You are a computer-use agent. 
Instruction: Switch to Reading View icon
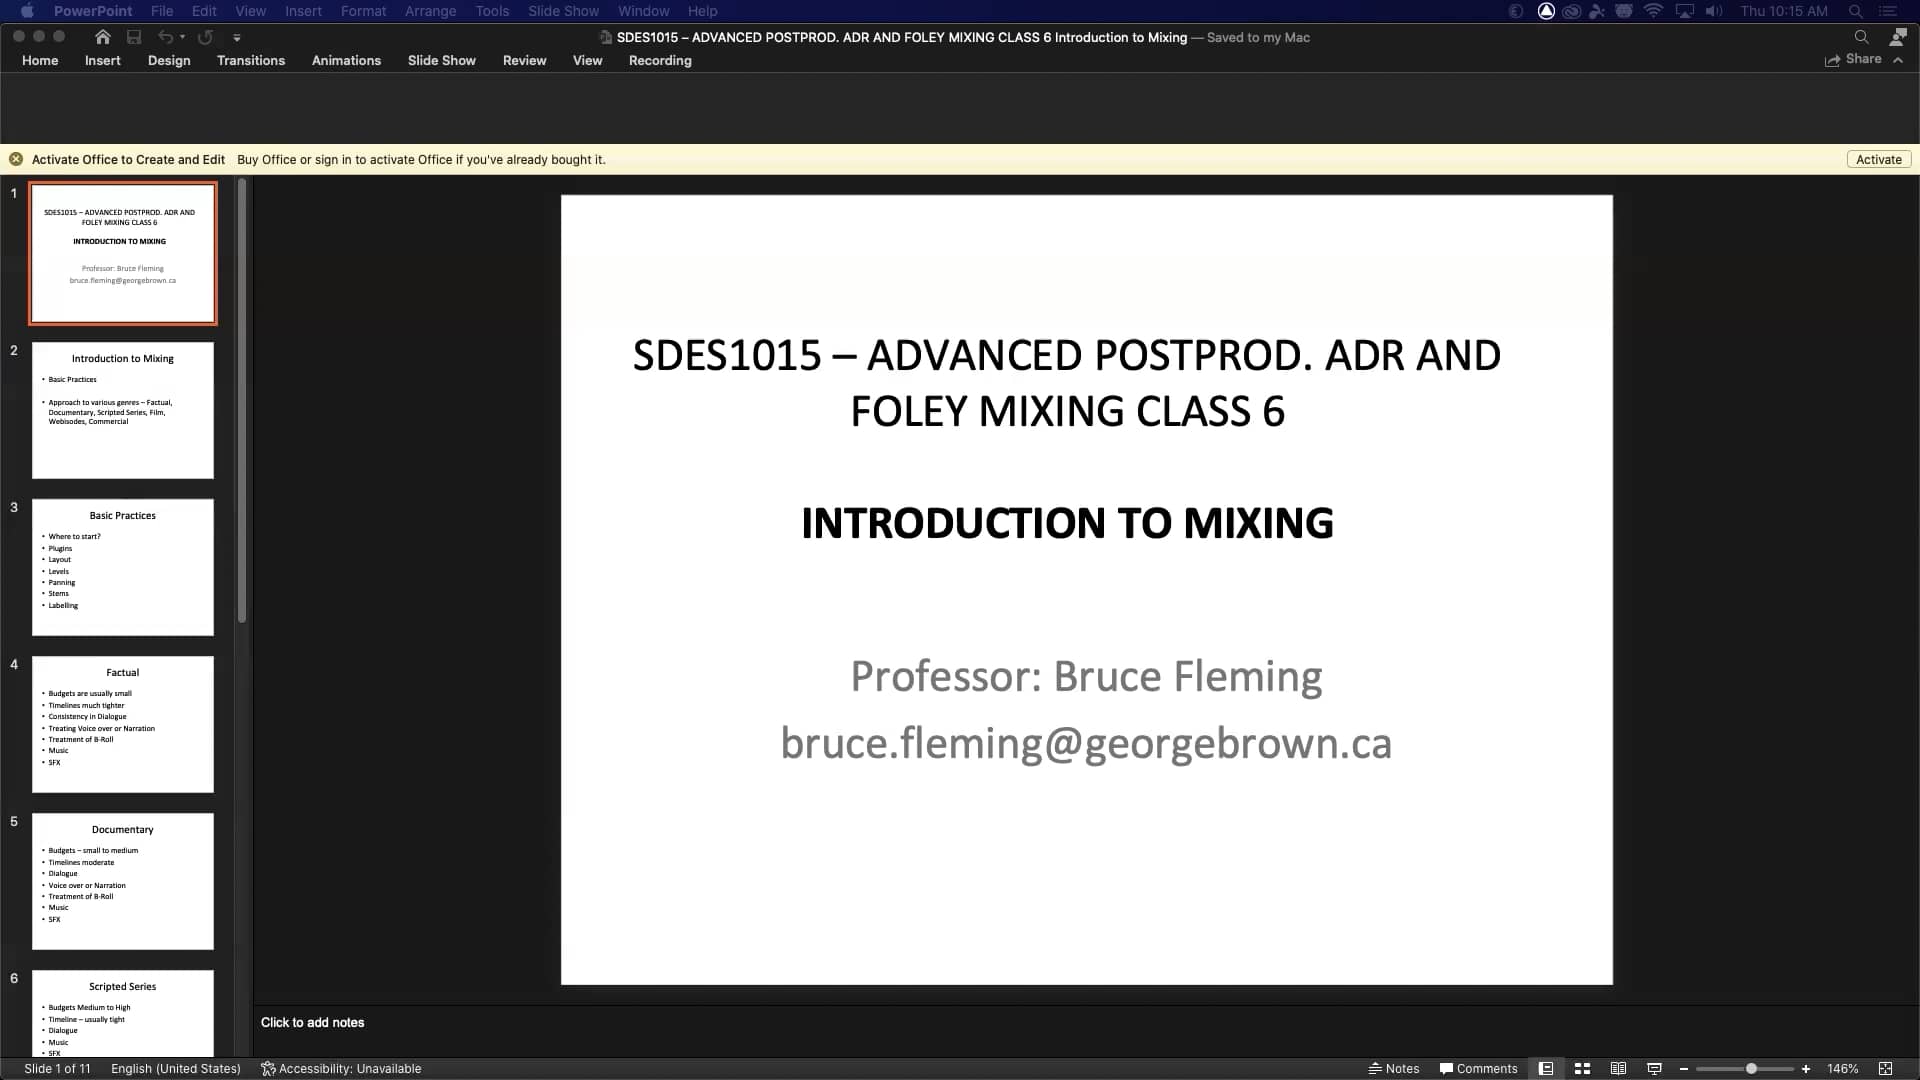(1618, 1069)
